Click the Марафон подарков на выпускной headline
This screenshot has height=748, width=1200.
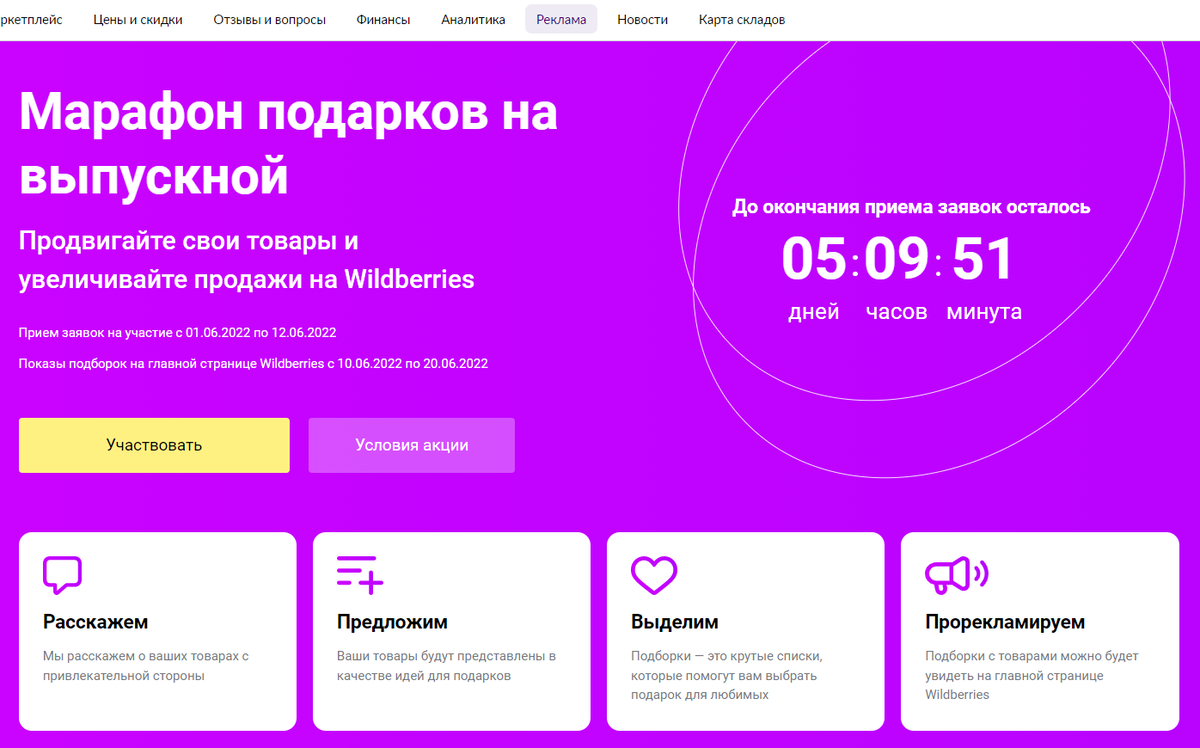(x=288, y=144)
